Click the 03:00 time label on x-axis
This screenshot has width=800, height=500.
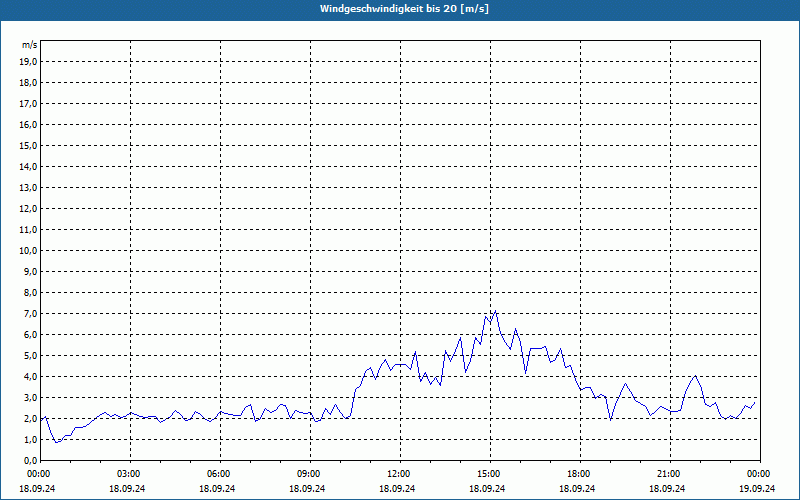pos(129,474)
